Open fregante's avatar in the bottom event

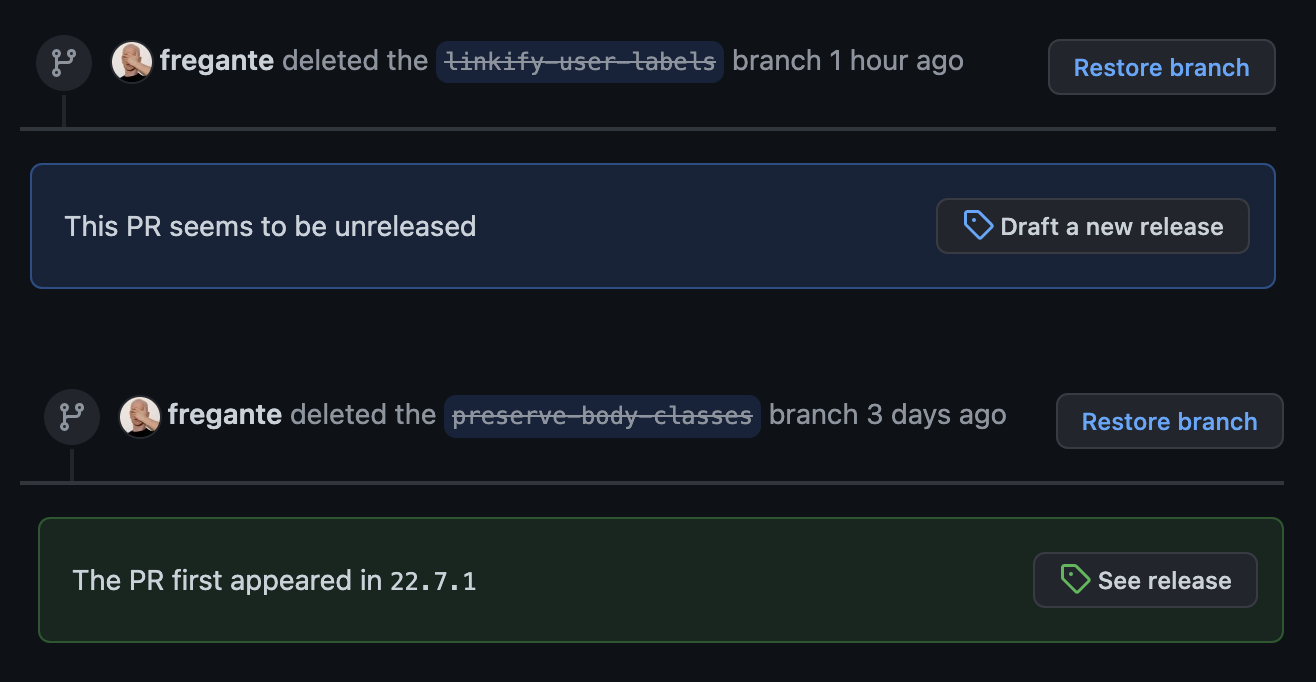pyautogui.click(x=140, y=416)
